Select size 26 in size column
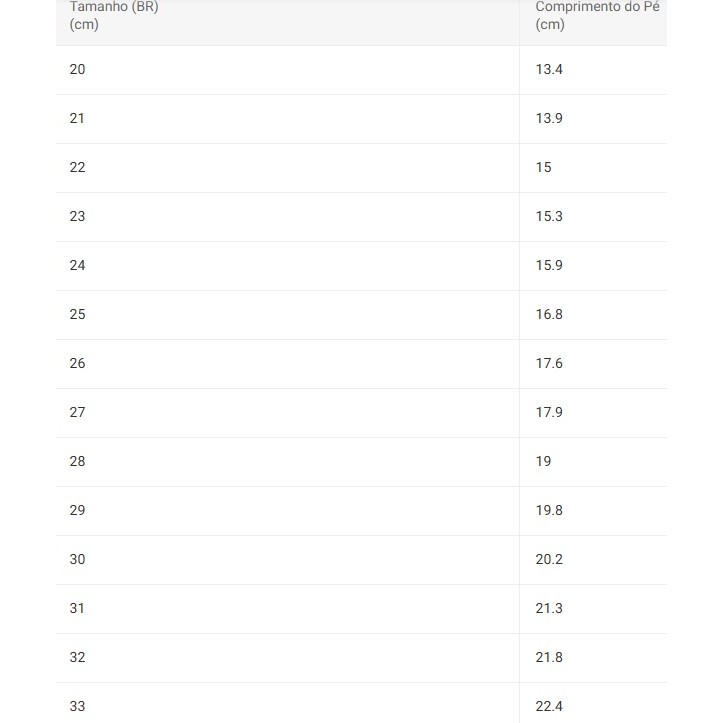723x723 pixels. 78,363
